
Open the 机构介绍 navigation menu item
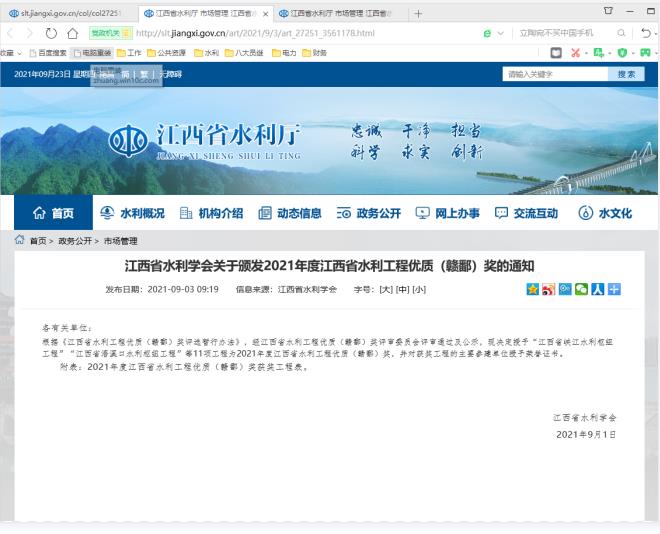point(211,213)
